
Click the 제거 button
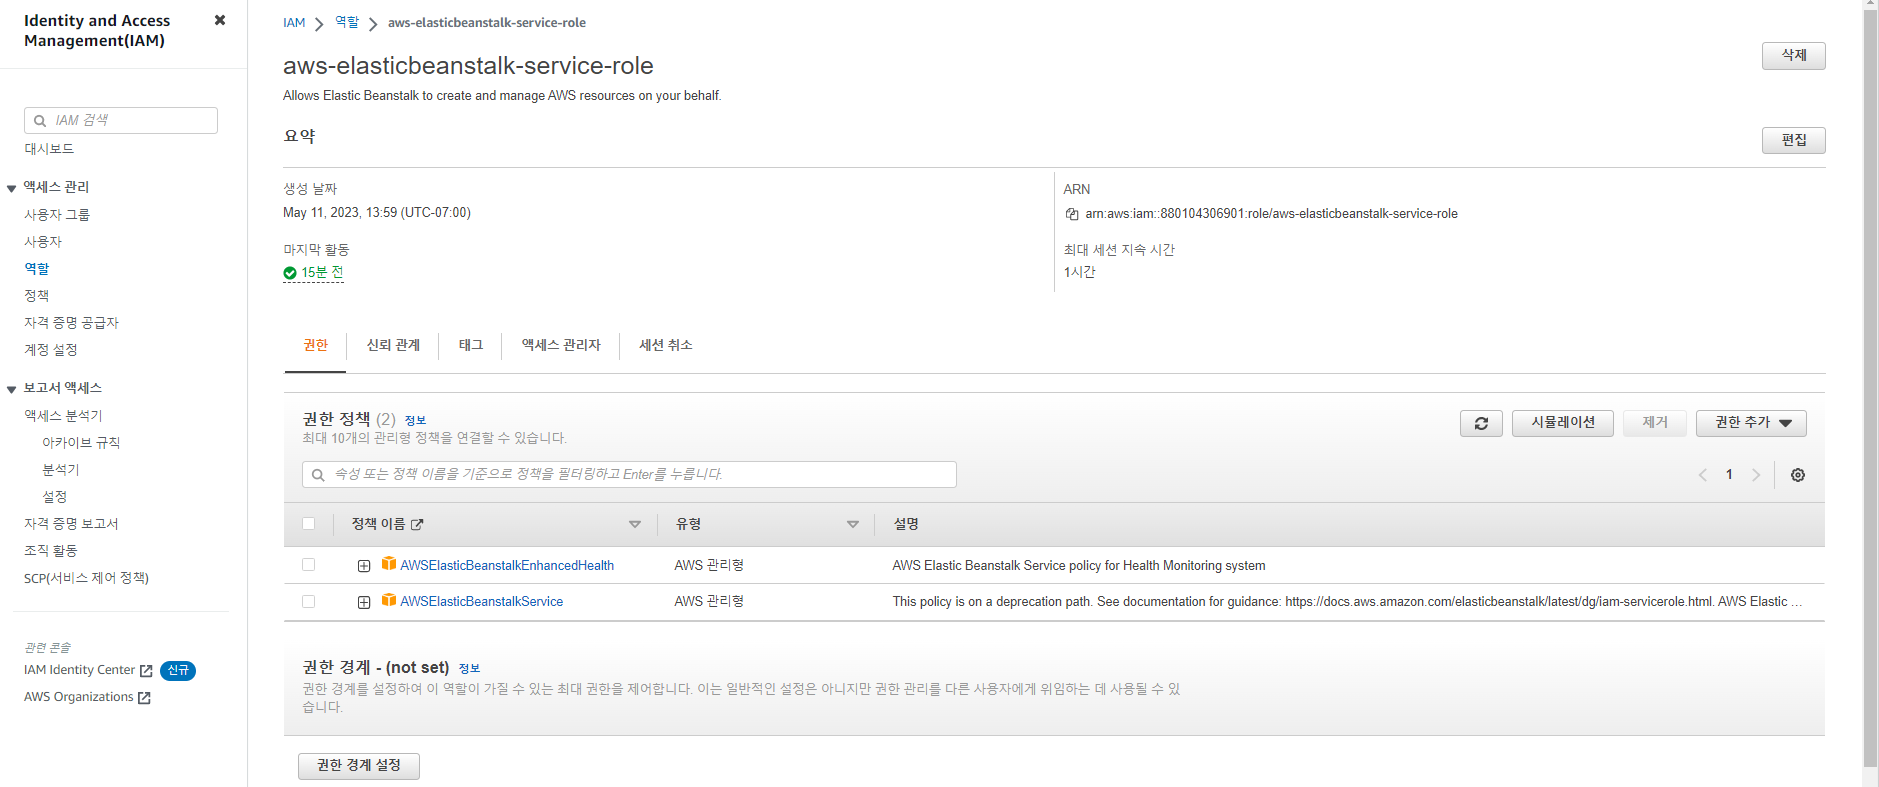tap(1655, 423)
